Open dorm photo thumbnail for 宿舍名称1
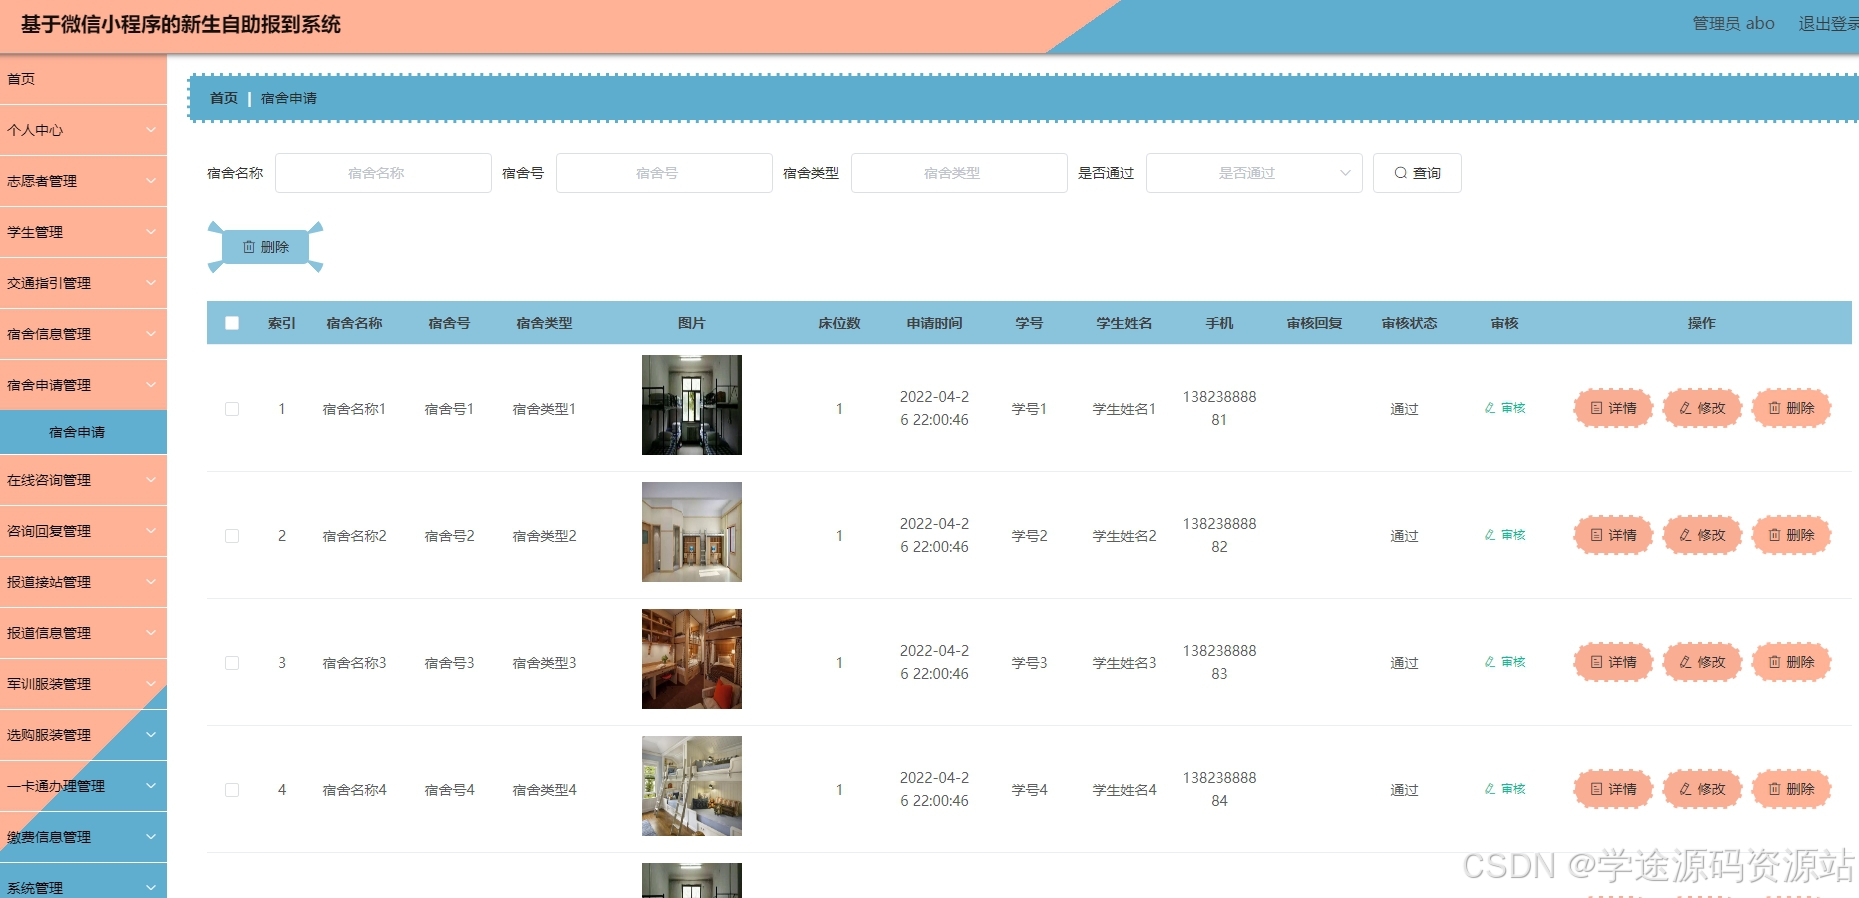 click(x=692, y=405)
